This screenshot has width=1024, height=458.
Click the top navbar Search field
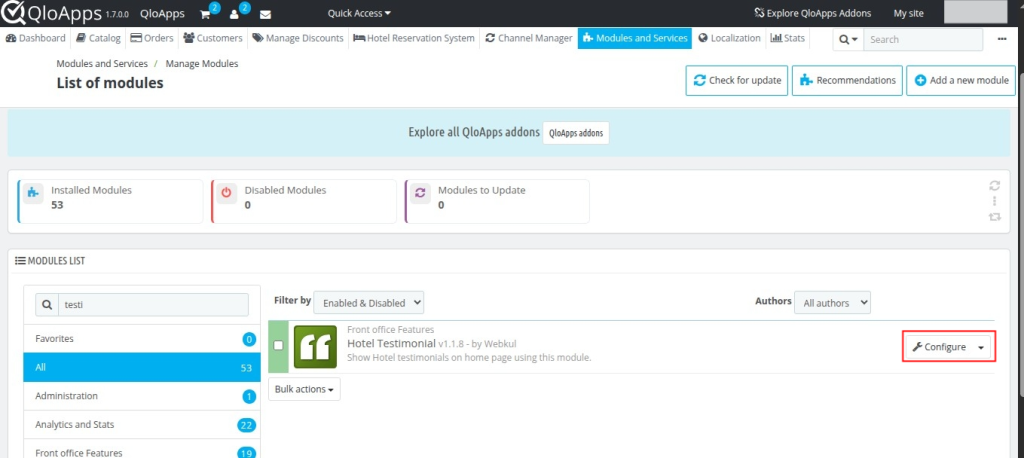tap(923, 39)
